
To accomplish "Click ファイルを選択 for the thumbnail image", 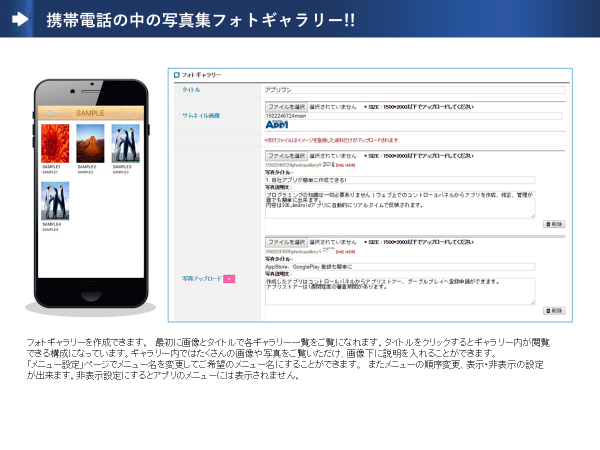I will coord(287,106).
